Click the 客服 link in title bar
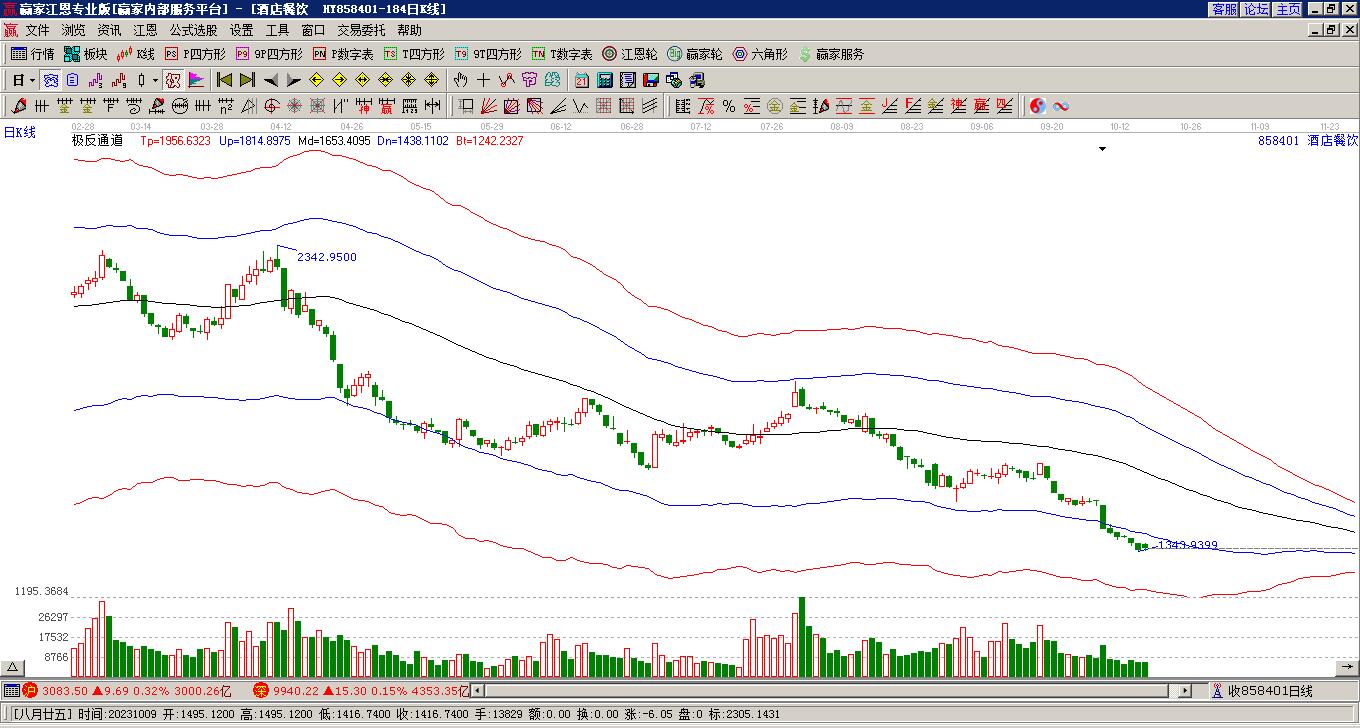 (1225, 9)
